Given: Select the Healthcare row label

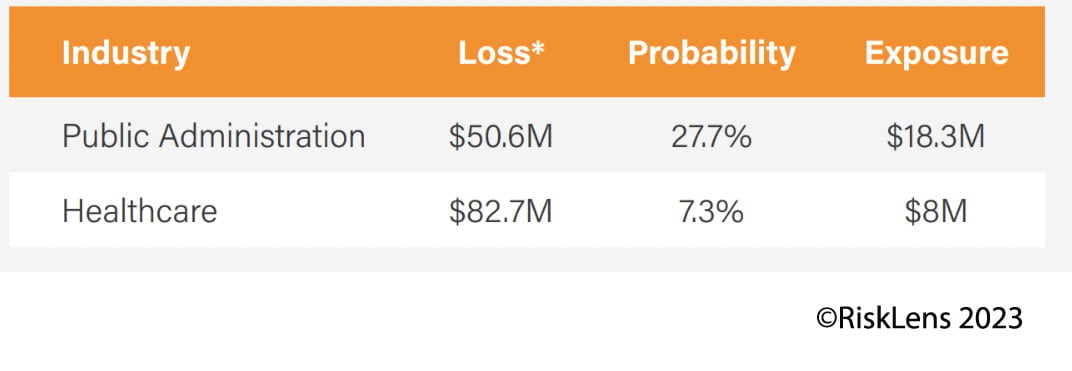Looking at the screenshot, I should point(139,210).
